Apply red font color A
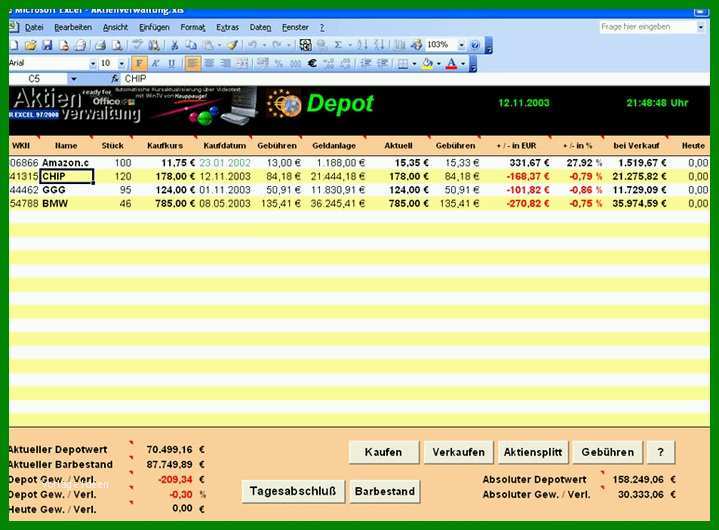719x530 pixels. coord(451,63)
